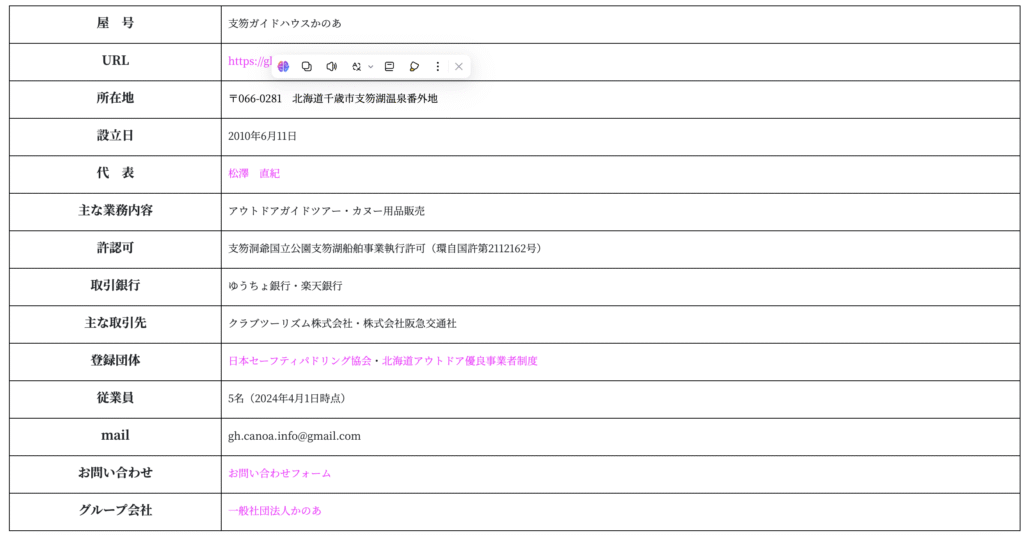Open the 松澤 直紀 representative link
Viewport: 1024px width, 535px height.
pos(254,174)
